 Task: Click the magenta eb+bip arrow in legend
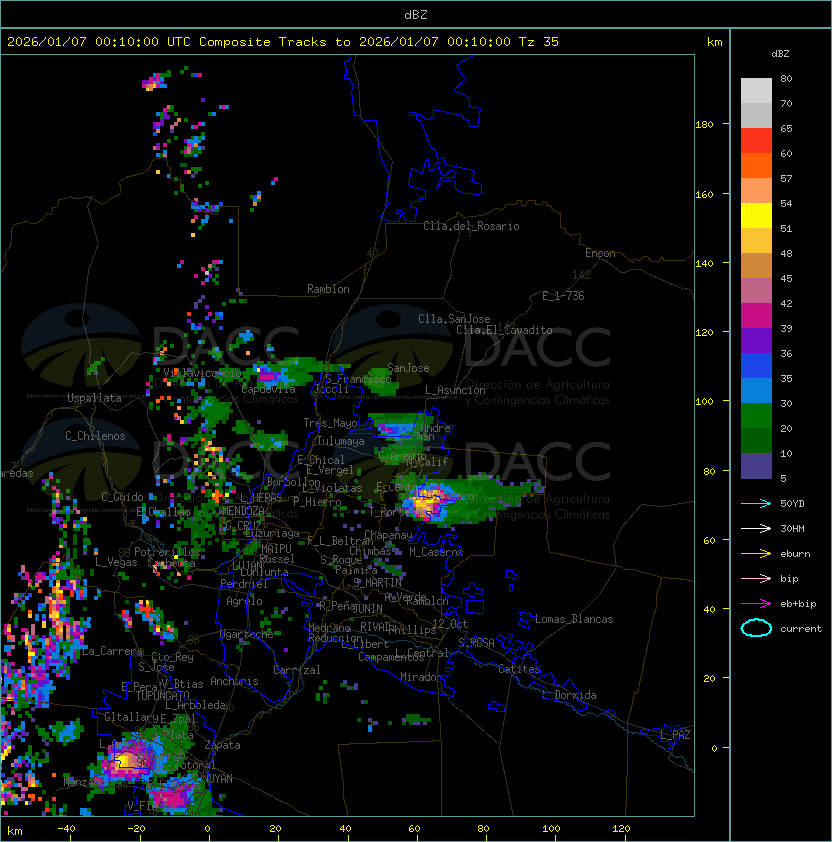(756, 604)
